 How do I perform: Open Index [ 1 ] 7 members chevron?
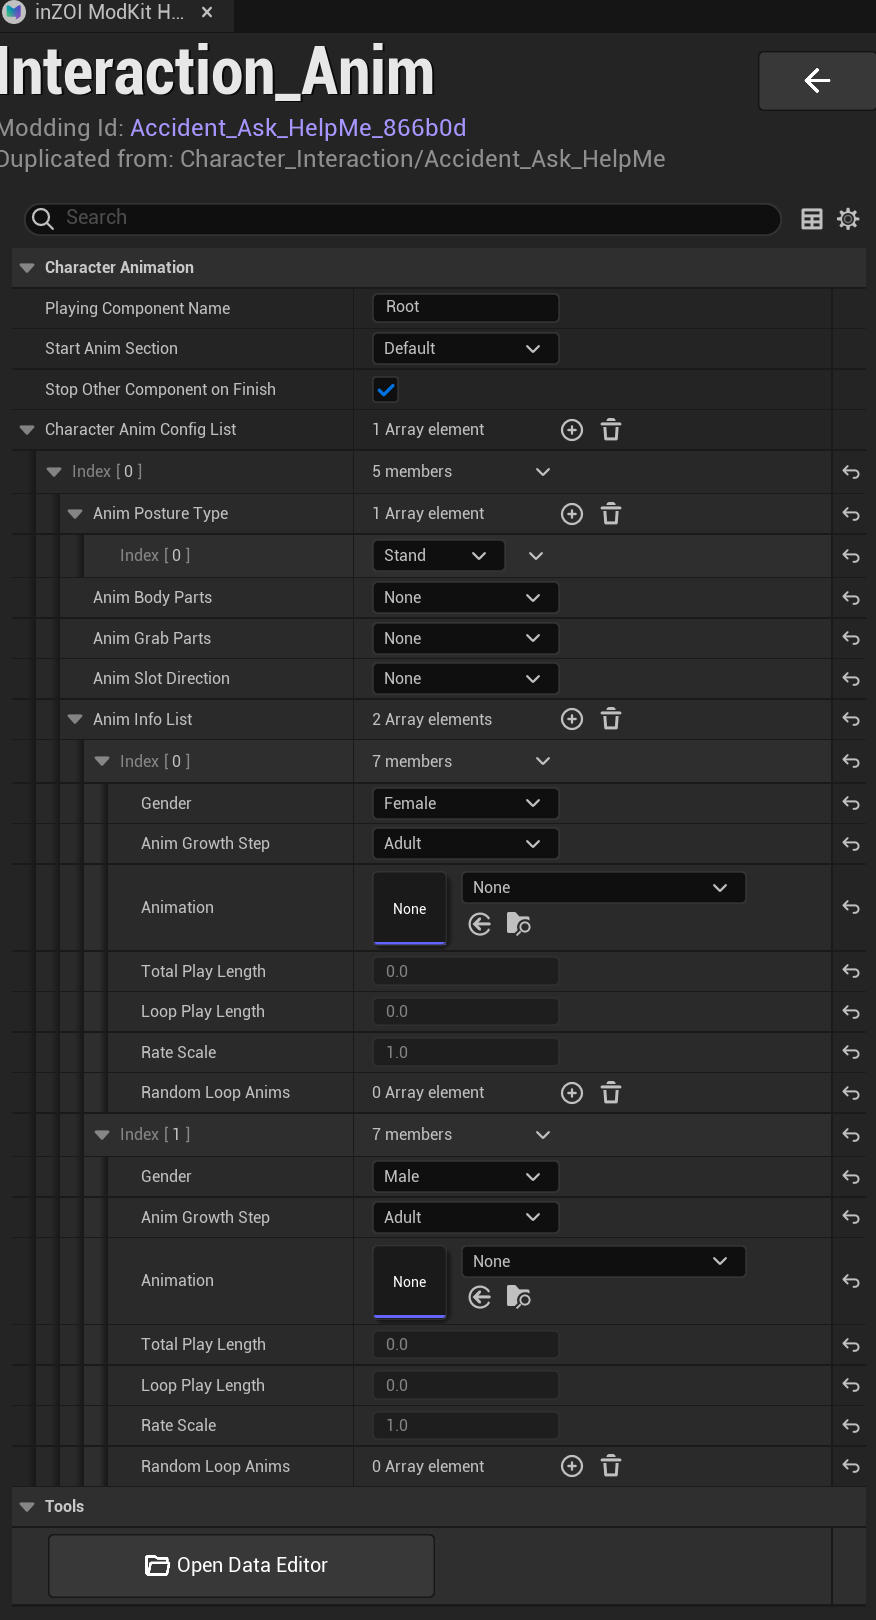543,1135
